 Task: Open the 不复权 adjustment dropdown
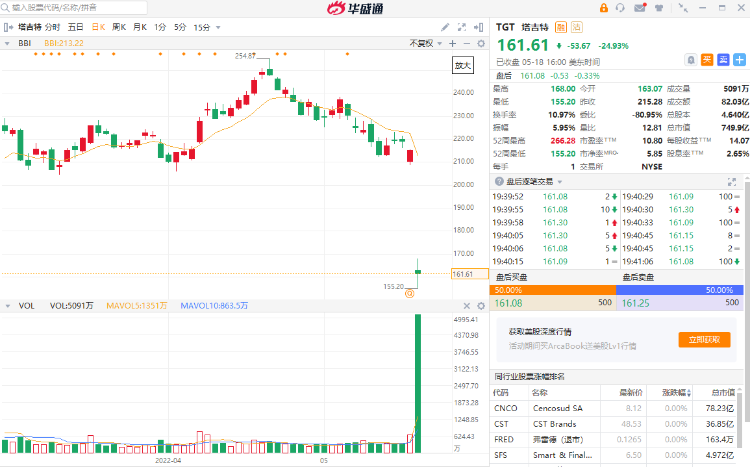tap(423, 43)
